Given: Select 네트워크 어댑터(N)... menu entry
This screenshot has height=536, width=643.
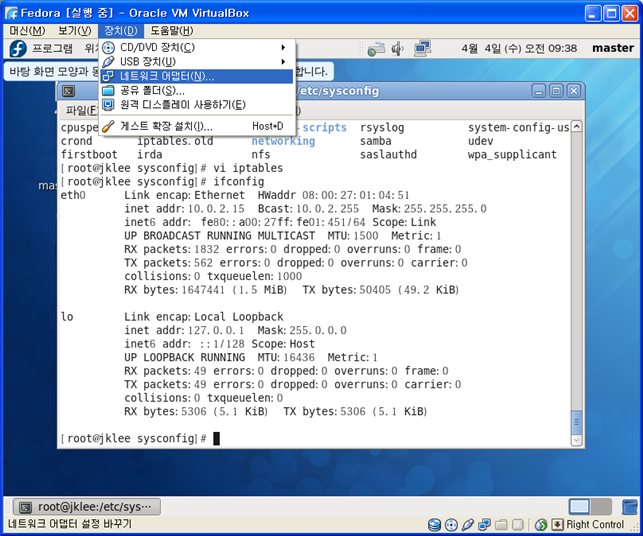Looking at the screenshot, I should [x=197, y=76].
